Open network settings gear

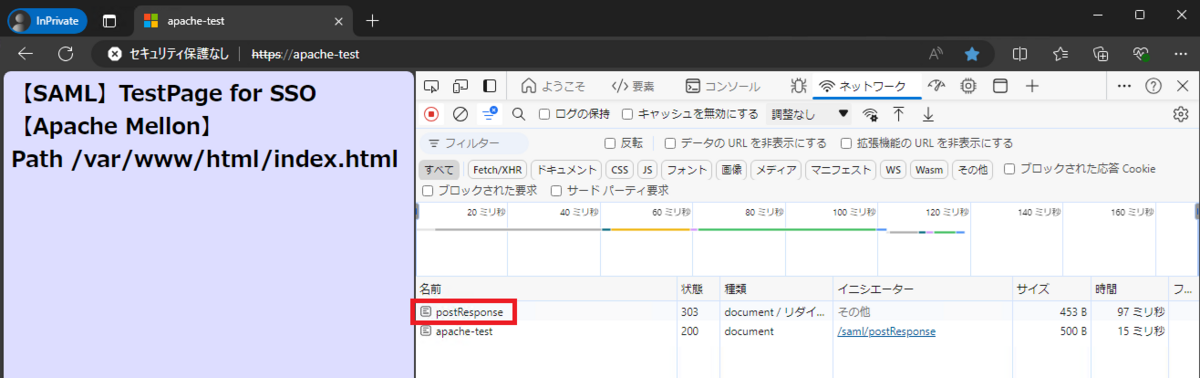pos(1180,114)
